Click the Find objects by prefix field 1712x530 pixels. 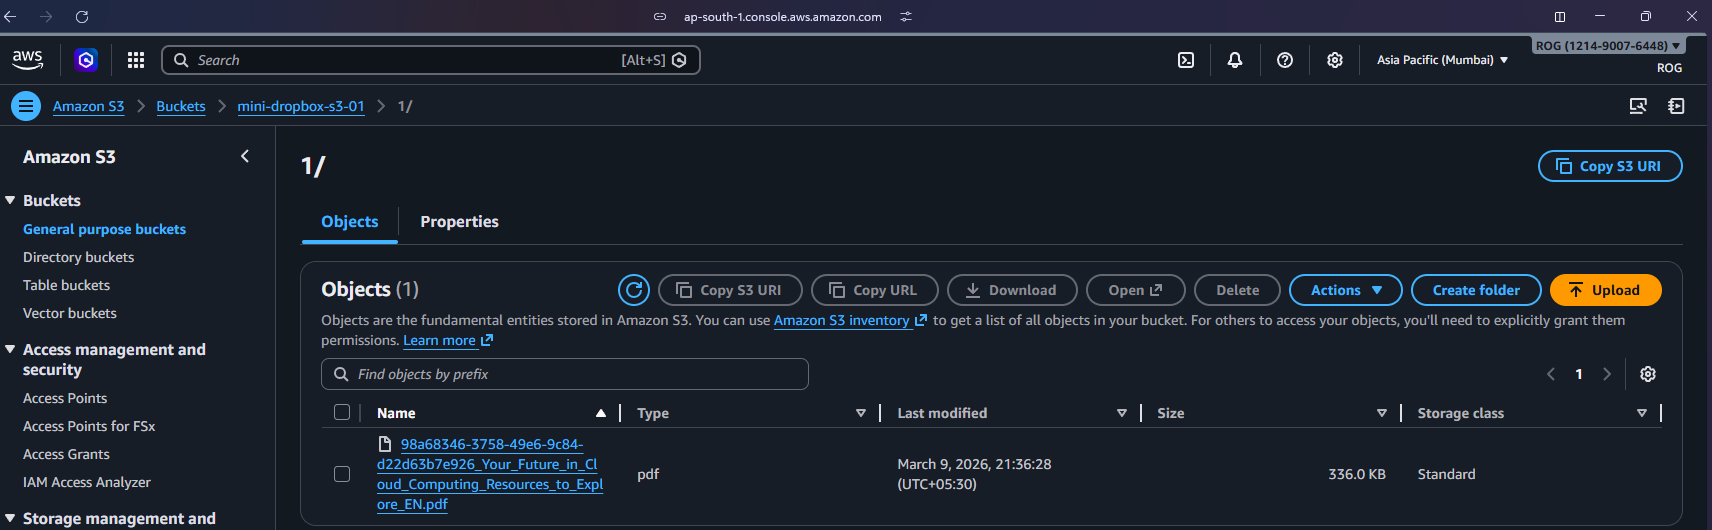point(565,374)
